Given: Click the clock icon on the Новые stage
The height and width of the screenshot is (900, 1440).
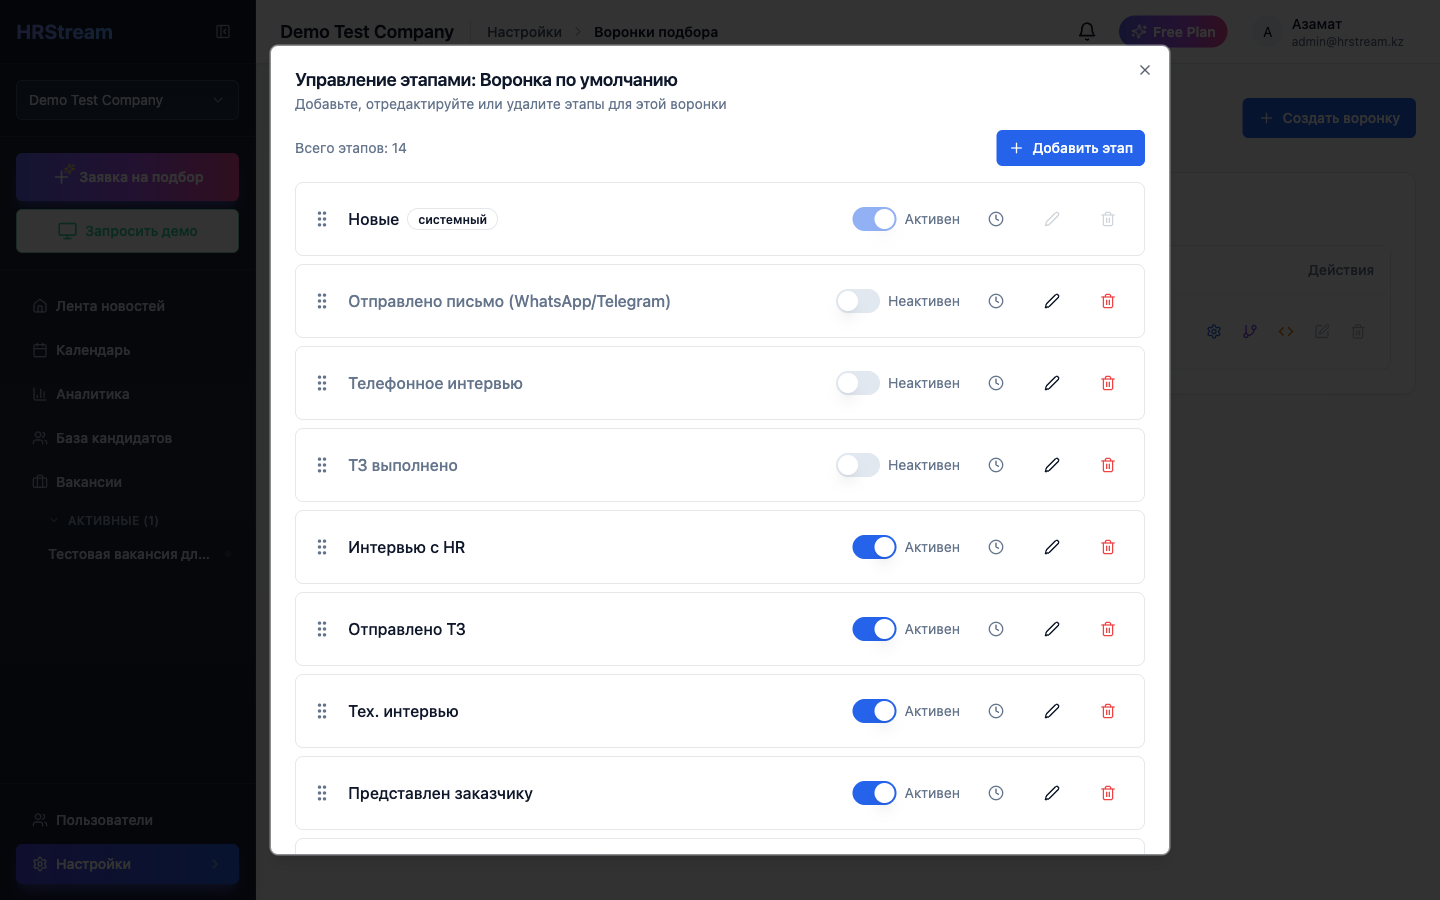Looking at the screenshot, I should pyautogui.click(x=995, y=219).
